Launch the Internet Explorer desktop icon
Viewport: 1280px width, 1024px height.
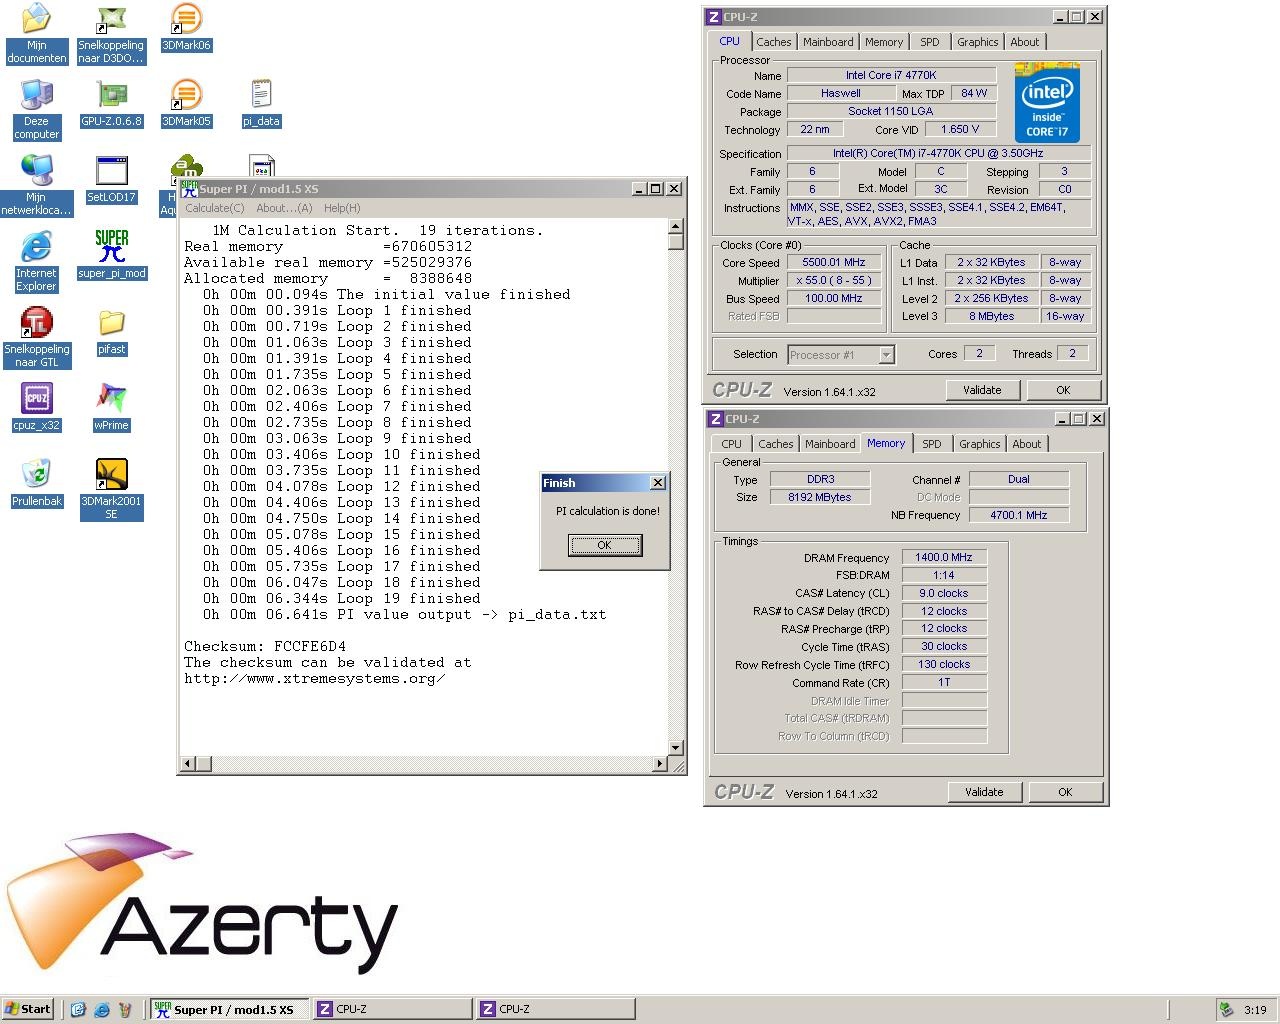[36, 261]
